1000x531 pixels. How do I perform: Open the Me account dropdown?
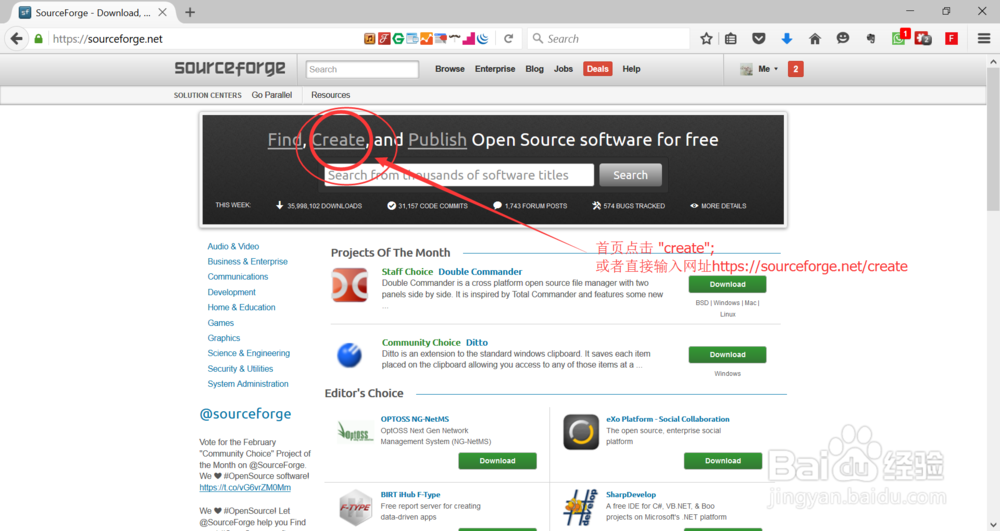coord(759,69)
